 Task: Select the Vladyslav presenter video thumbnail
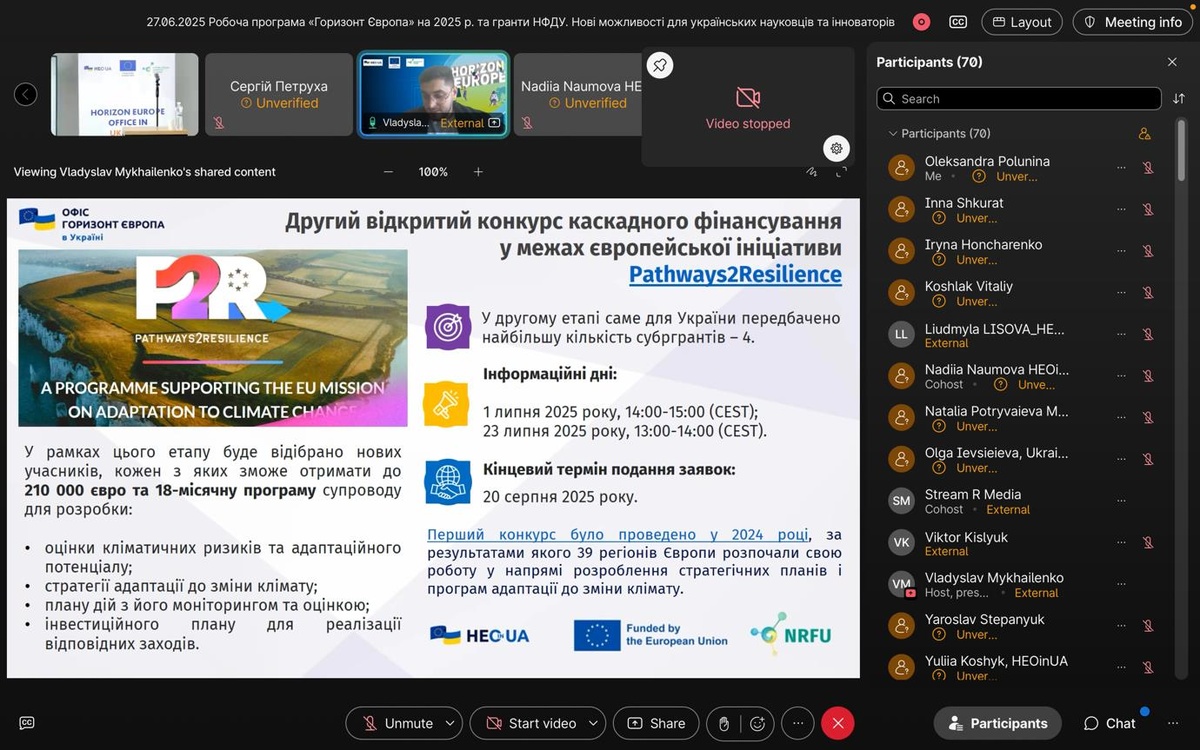434,94
